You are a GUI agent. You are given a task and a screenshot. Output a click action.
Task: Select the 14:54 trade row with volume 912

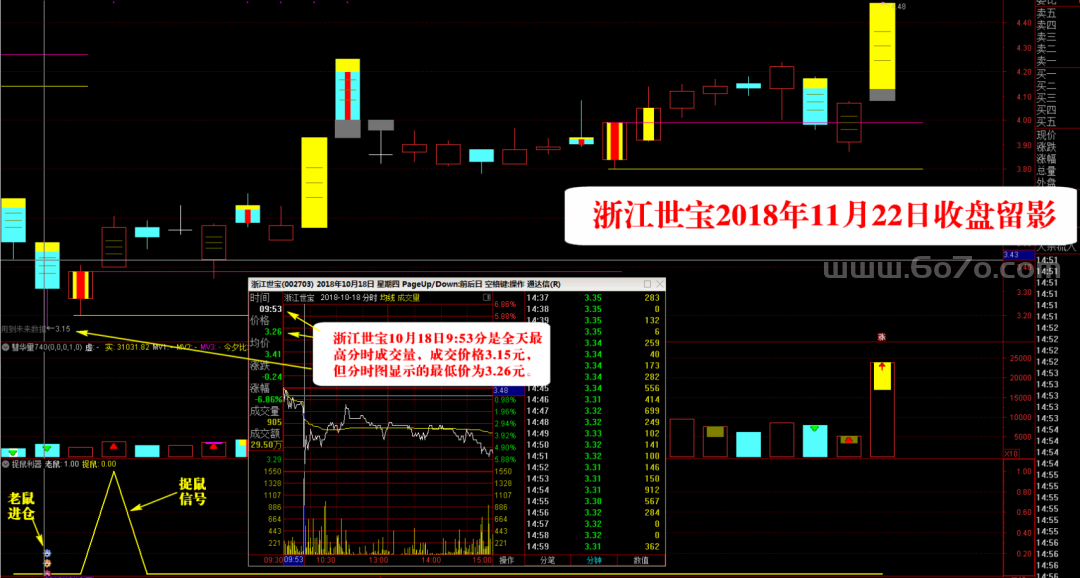(595, 489)
